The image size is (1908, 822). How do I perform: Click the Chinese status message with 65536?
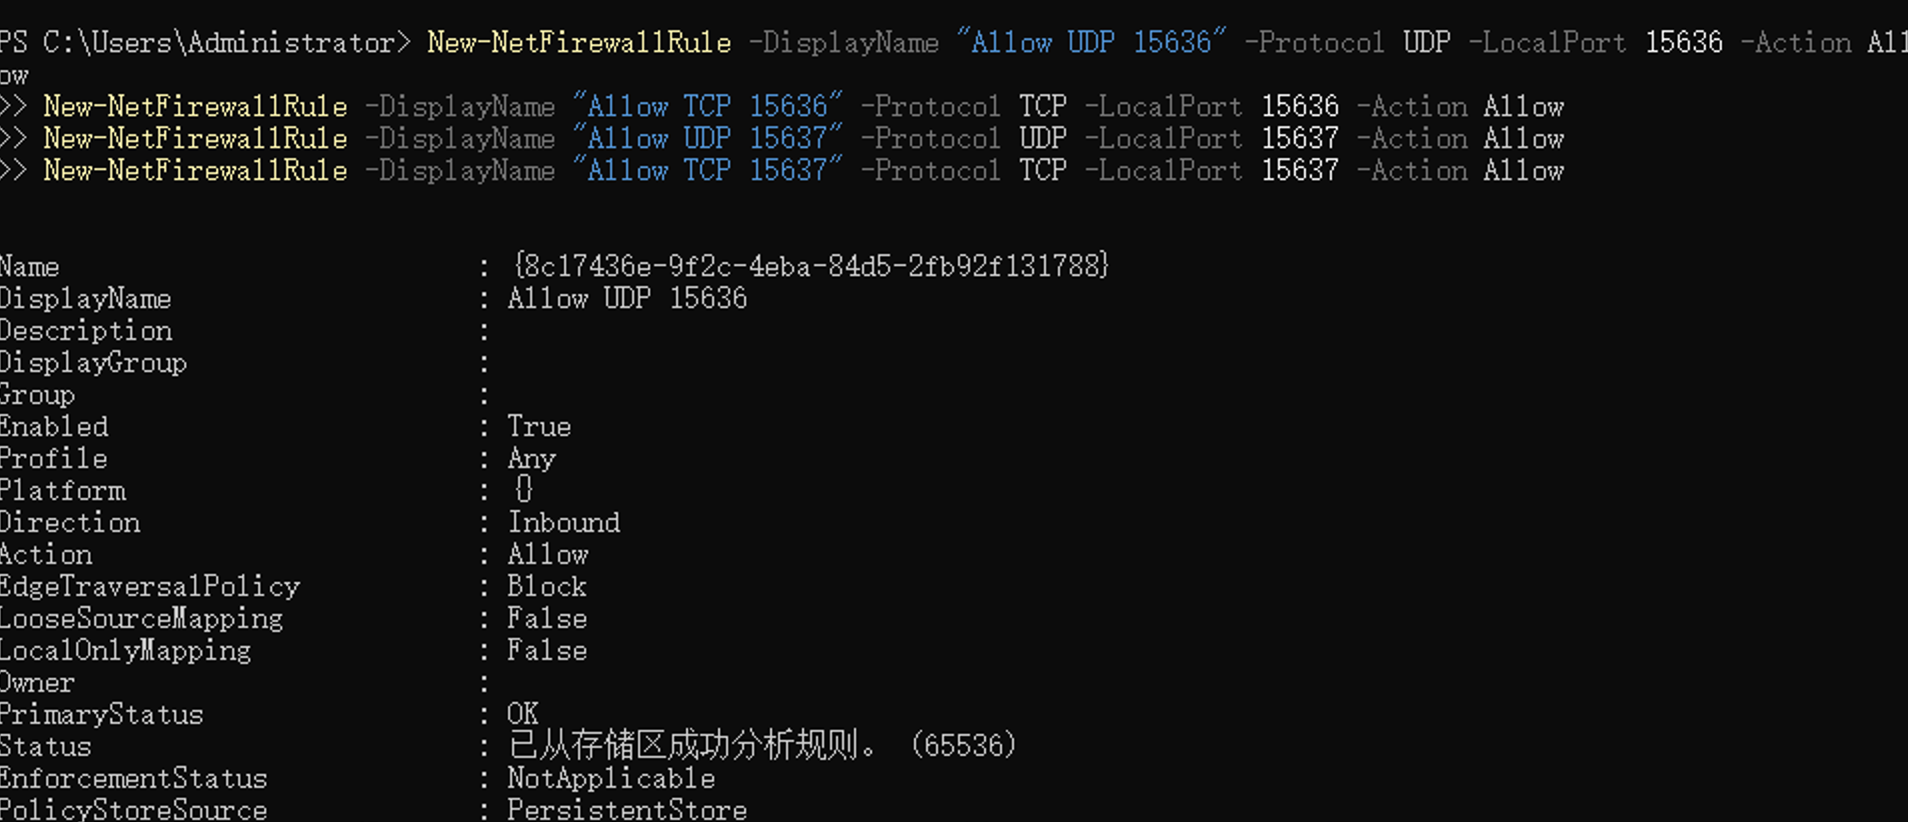click(762, 746)
